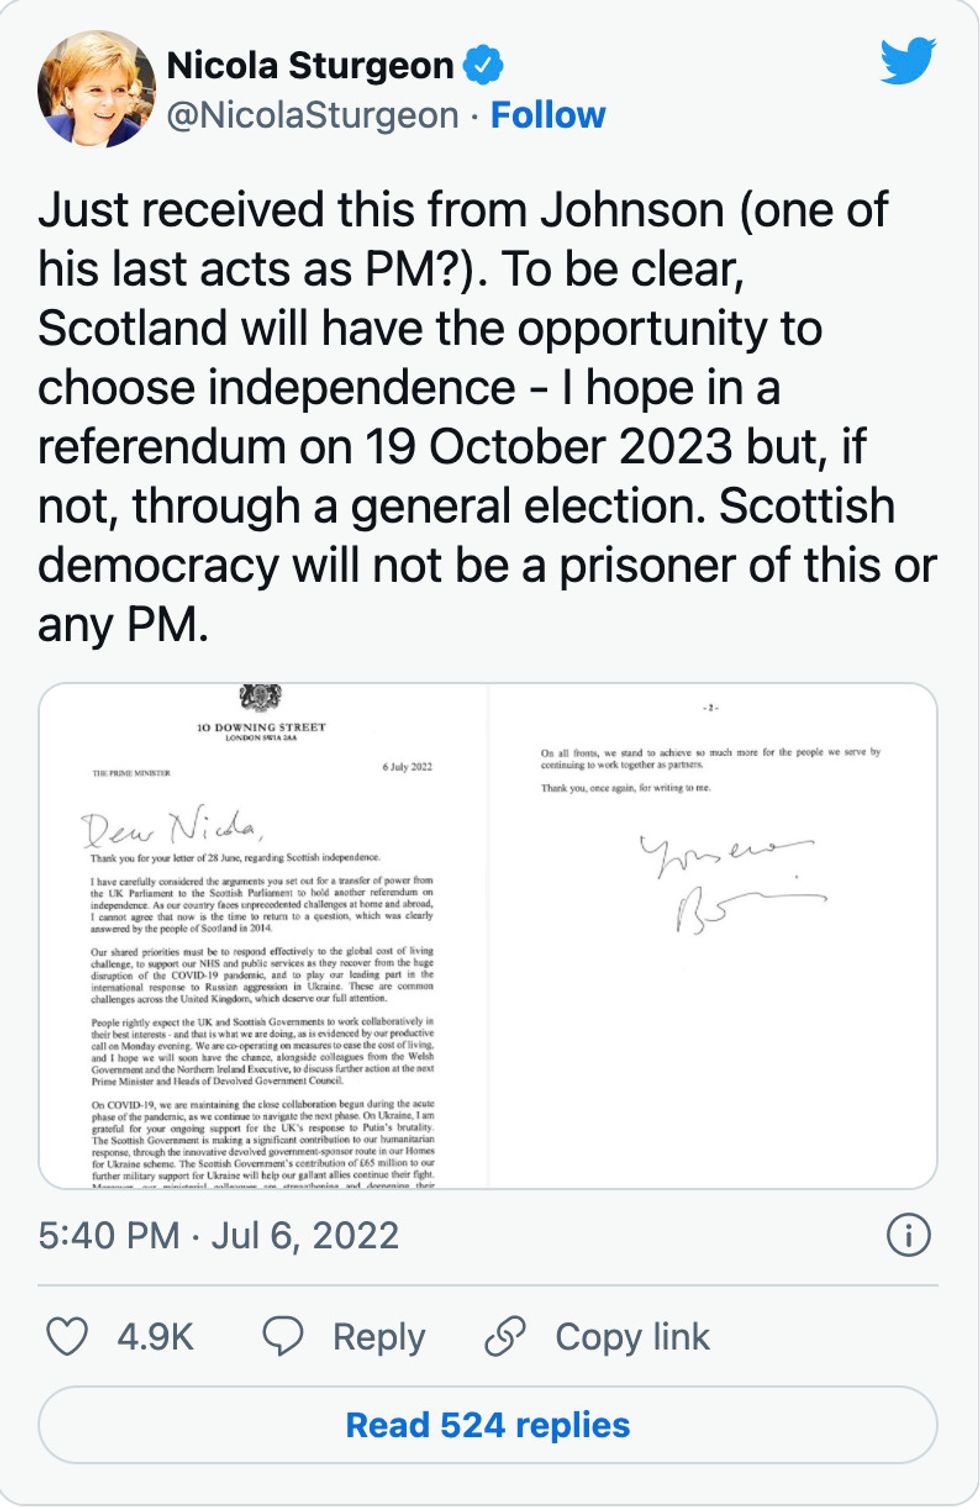Click the Nicola Sturgeon display name

tap(310, 65)
